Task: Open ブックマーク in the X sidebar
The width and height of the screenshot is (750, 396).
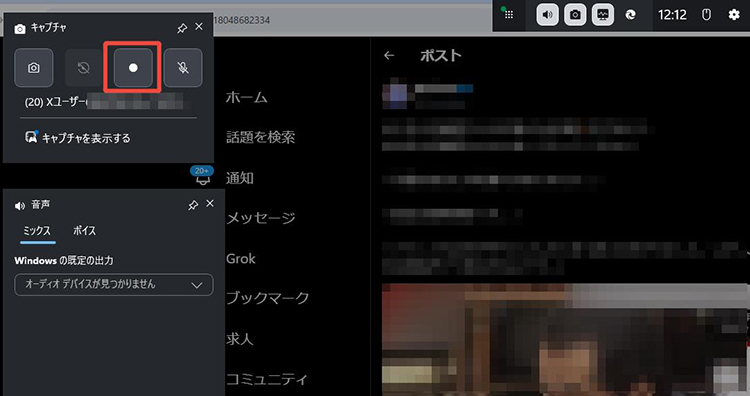Action: click(x=267, y=297)
